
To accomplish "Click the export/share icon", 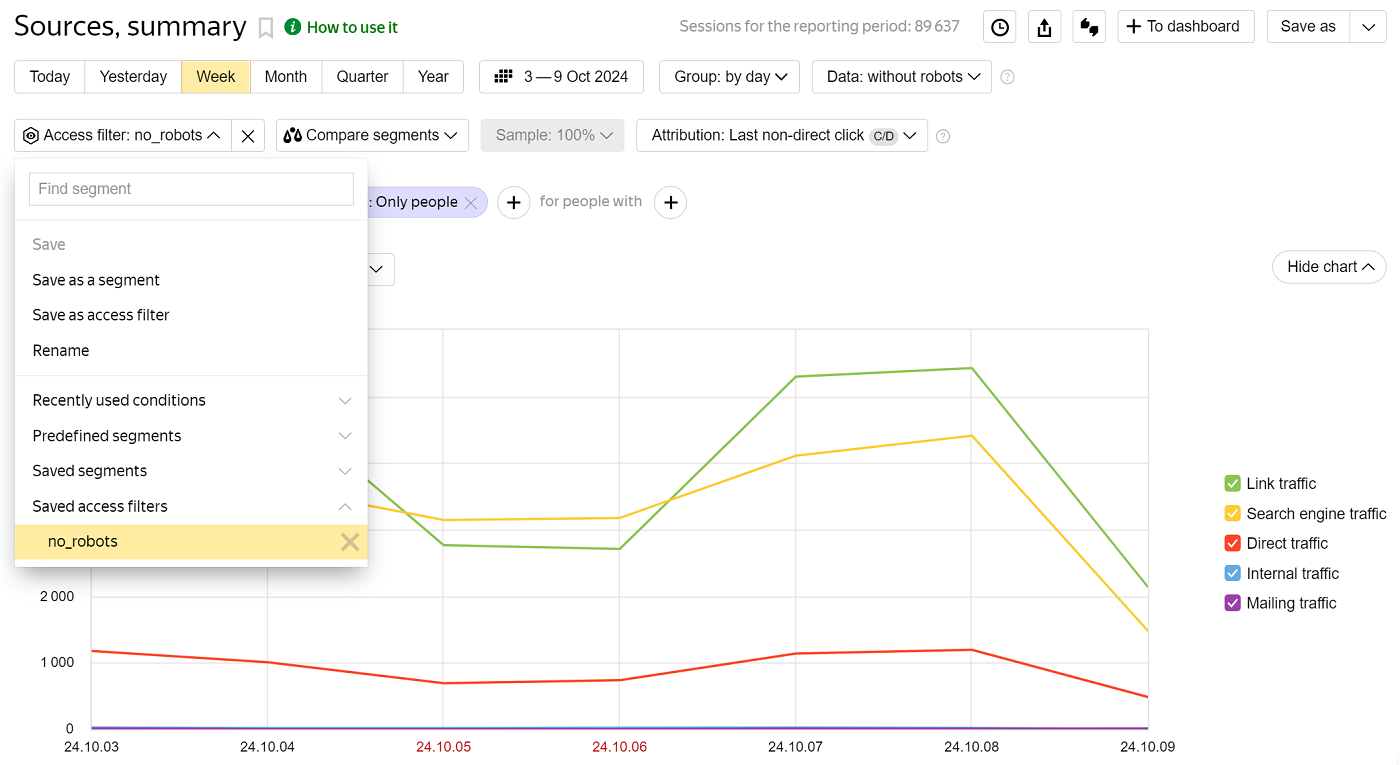I will click(x=1044, y=27).
